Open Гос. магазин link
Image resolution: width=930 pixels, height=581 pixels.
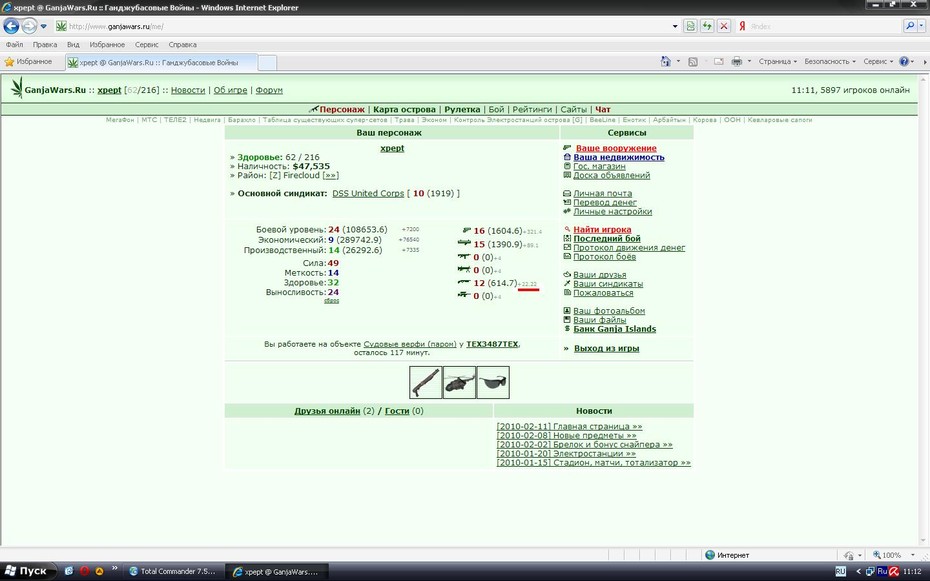pyautogui.click(x=599, y=166)
